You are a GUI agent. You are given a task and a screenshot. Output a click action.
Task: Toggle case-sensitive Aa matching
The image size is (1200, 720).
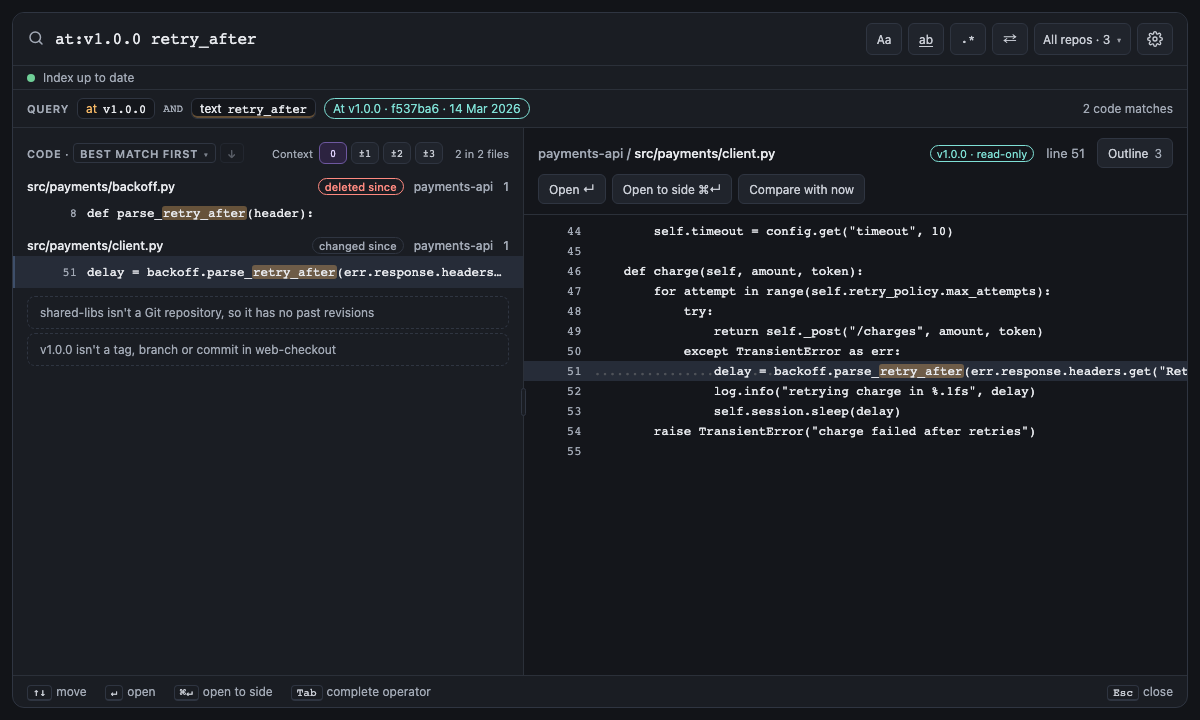point(884,39)
